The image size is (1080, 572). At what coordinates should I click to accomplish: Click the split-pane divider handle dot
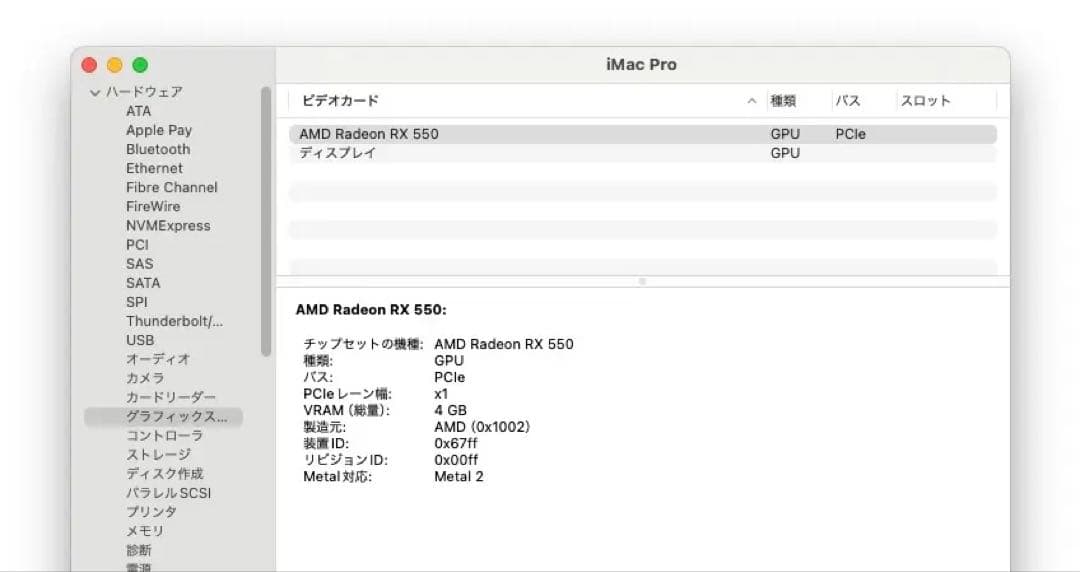coord(643,282)
